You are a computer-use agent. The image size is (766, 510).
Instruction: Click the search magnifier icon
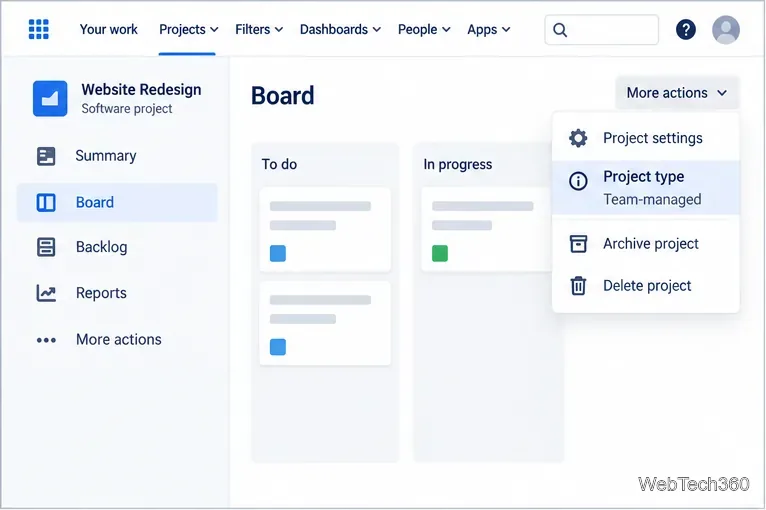coord(560,30)
